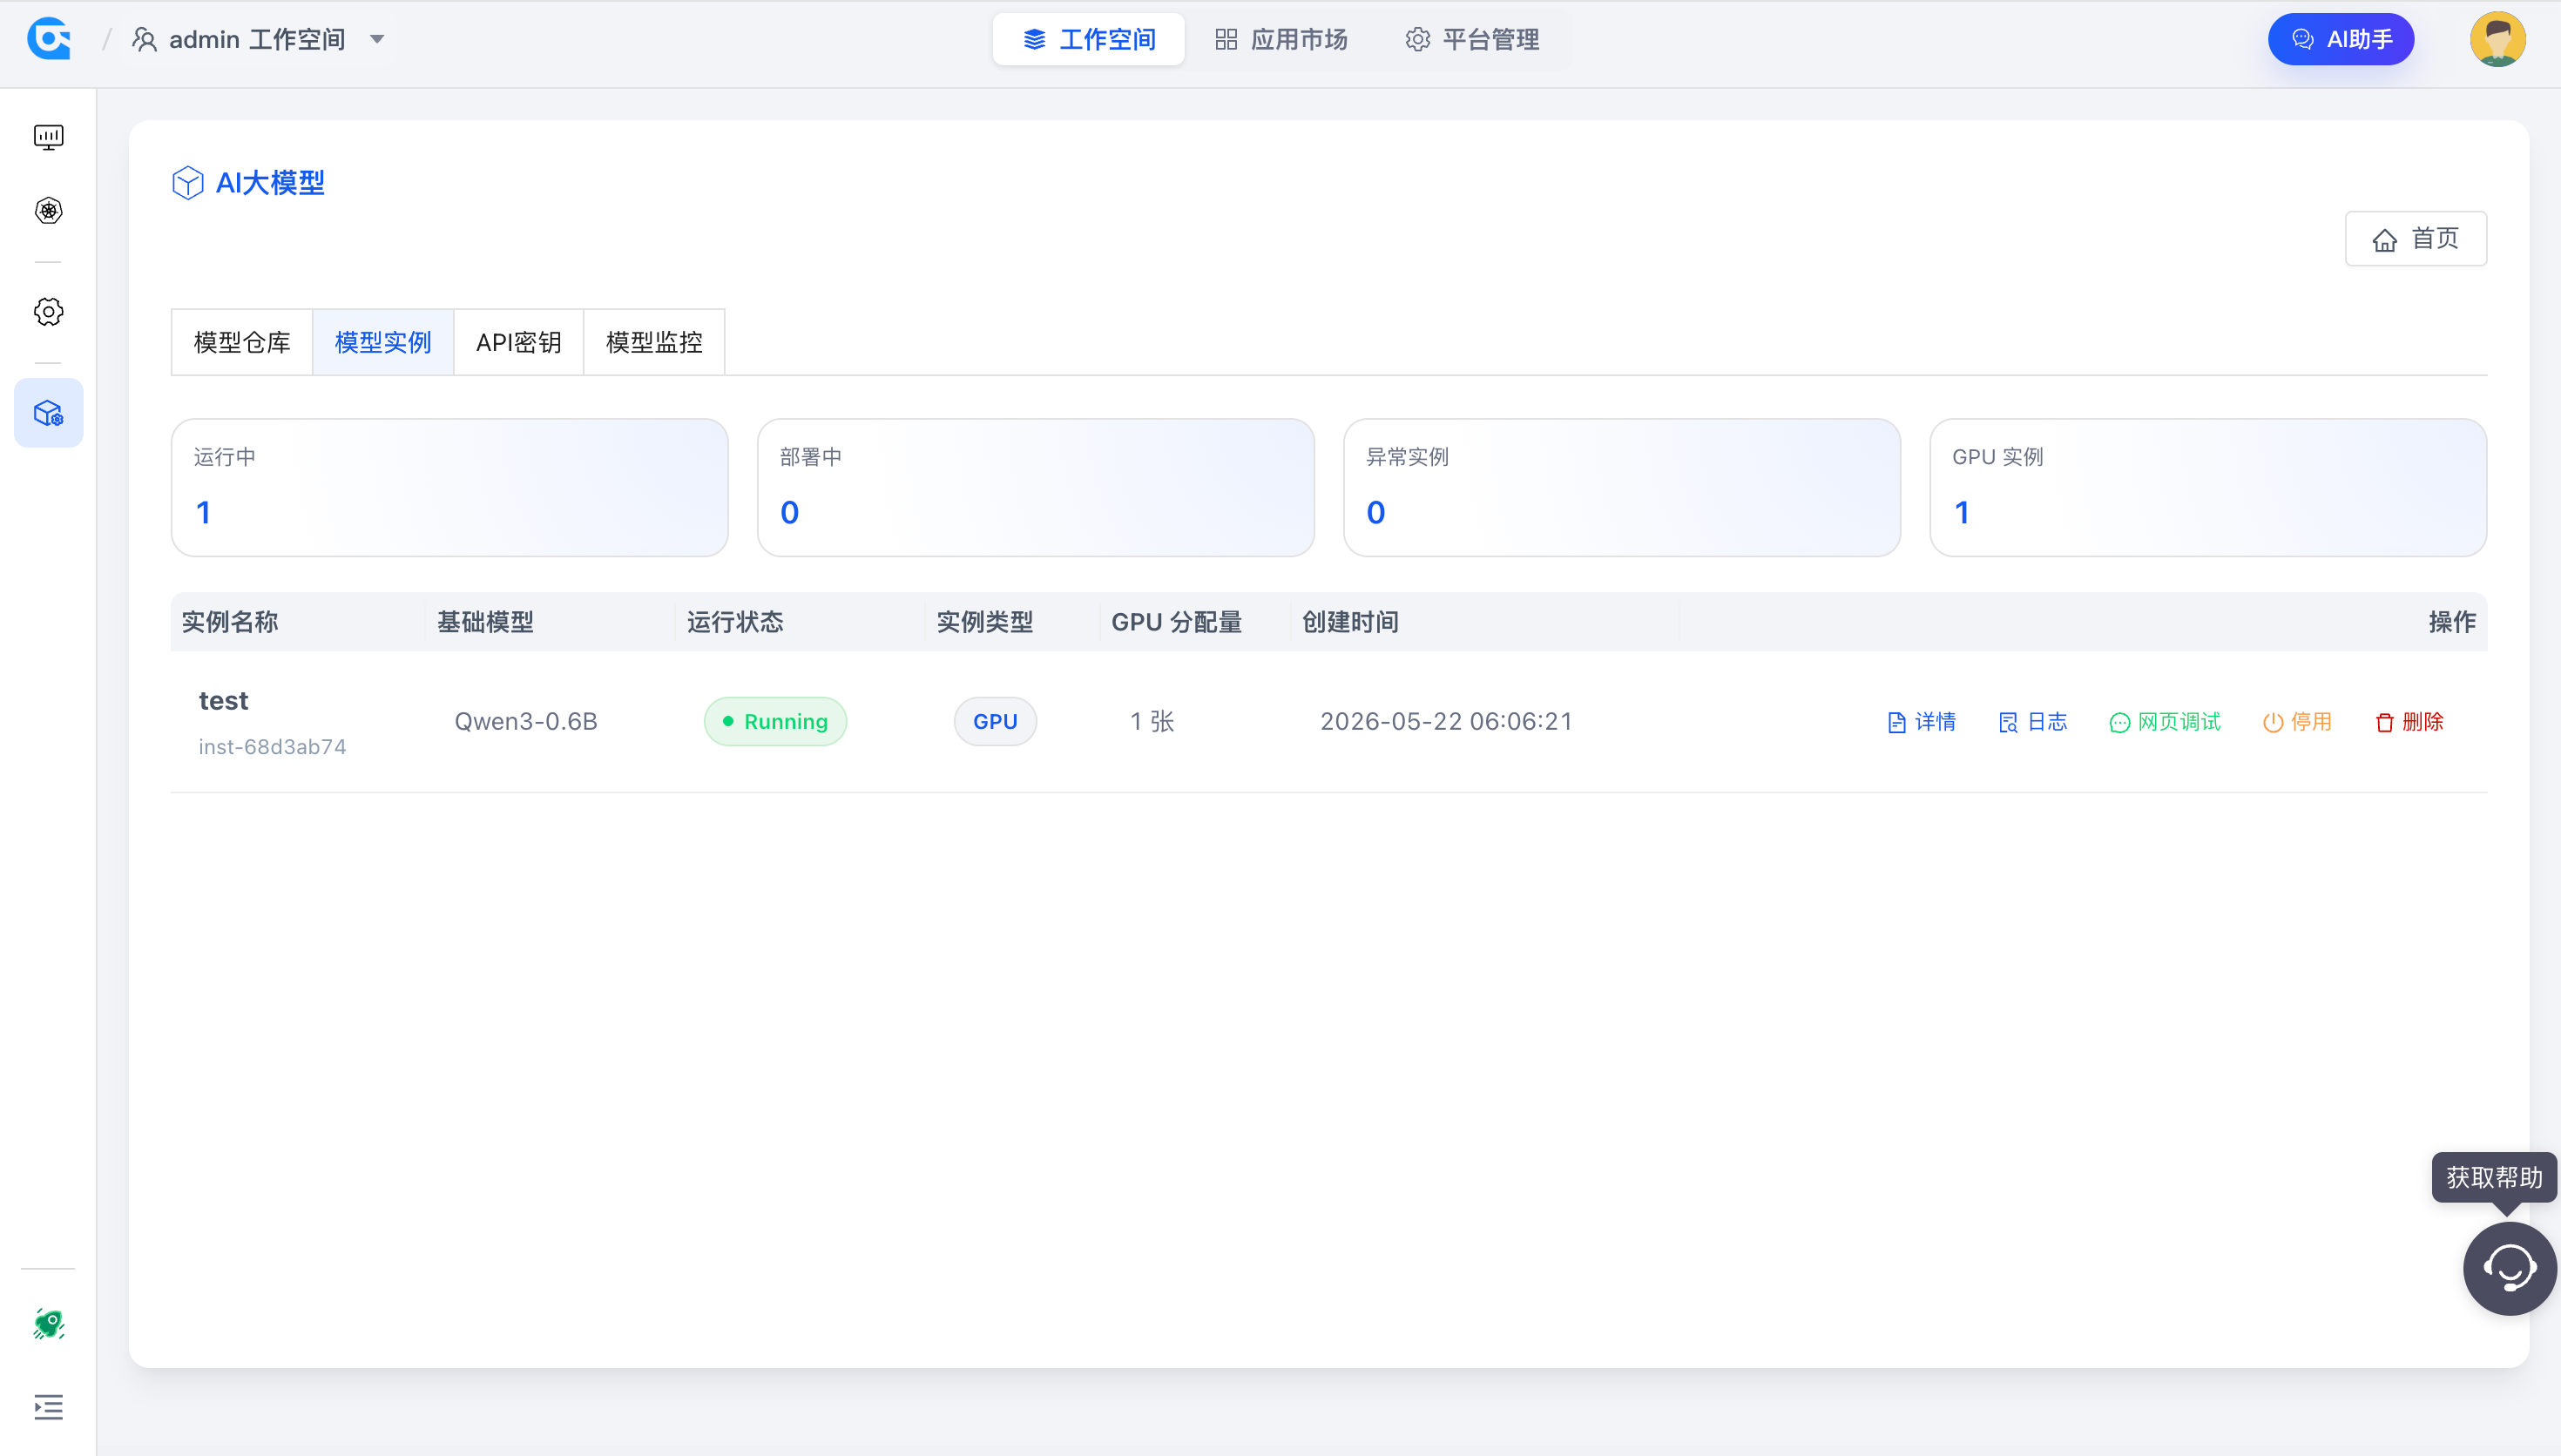This screenshot has height=1456, width=2561.
Task: Click the 基础模型 column header
Action: (x=485, y=622)
